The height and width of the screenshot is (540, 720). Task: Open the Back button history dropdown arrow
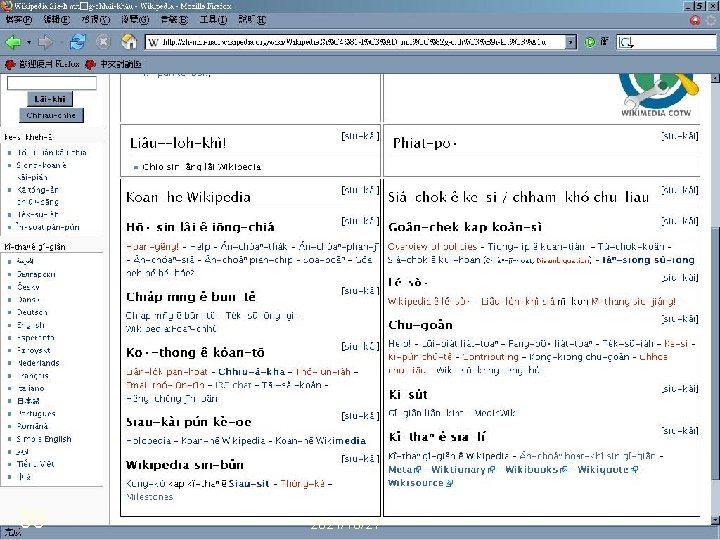(29, 42)
